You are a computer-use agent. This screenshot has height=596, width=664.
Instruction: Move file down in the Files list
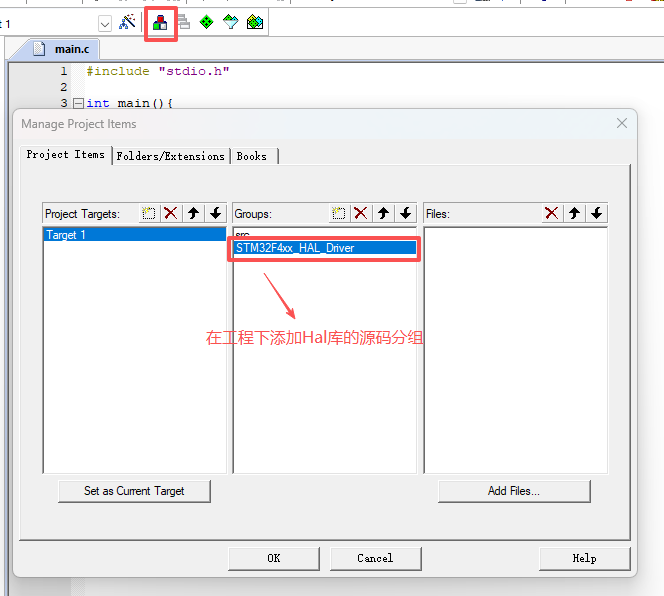click(x=597, y=213)
